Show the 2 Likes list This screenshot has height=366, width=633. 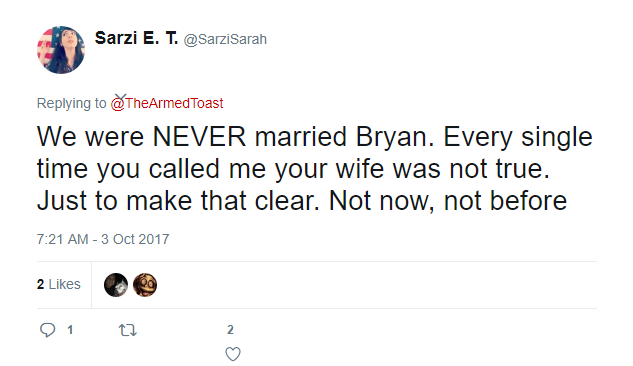pos(59,284)
